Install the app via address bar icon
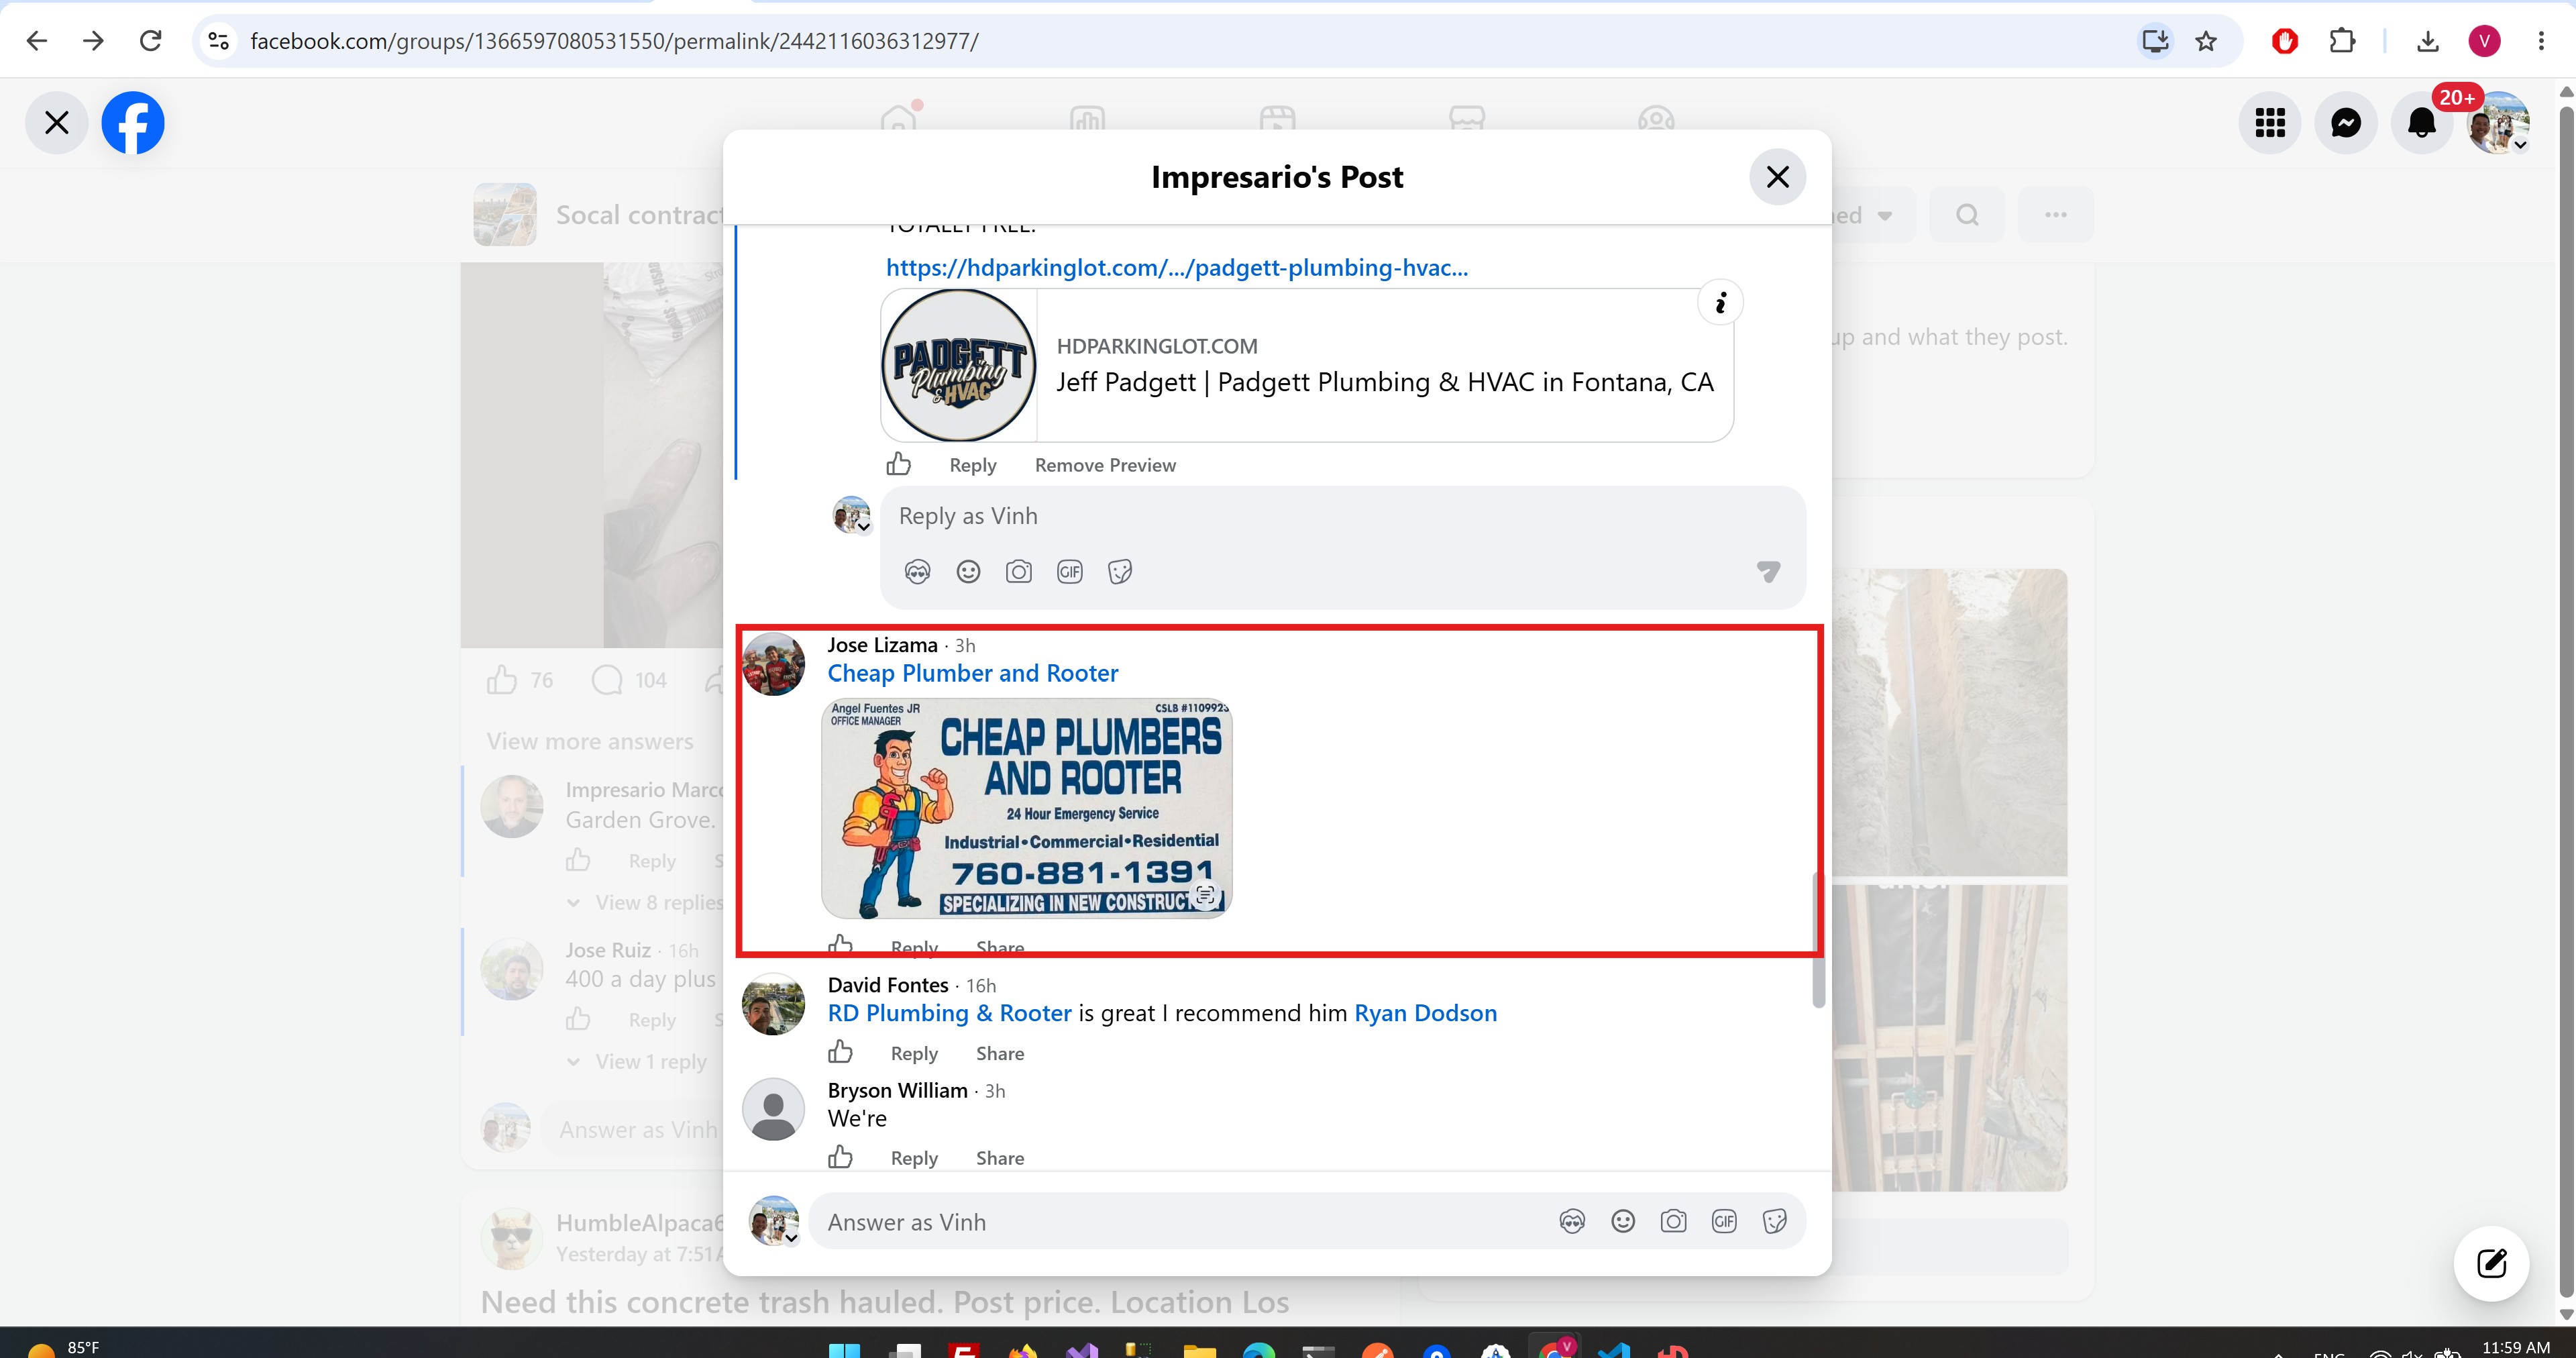The height and width of the screenshot is (1358, 2576). pos(2155,41)
